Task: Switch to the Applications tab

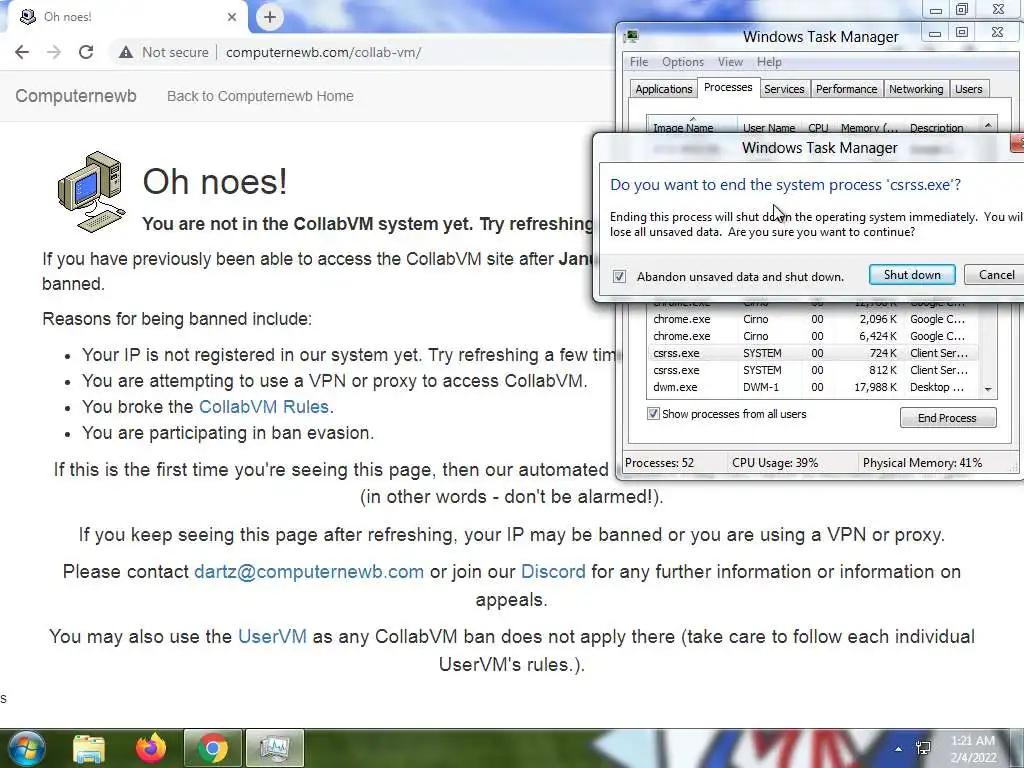Action: click(664, 89)
